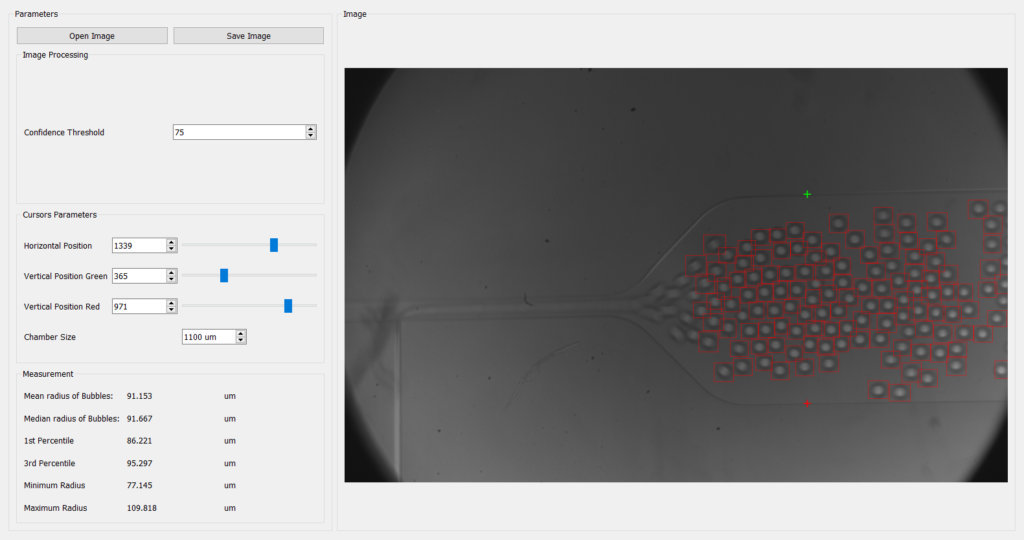
Task: Click the Median radius of Bubbles label
Action: pyautogui.click(x=71, y=419)
